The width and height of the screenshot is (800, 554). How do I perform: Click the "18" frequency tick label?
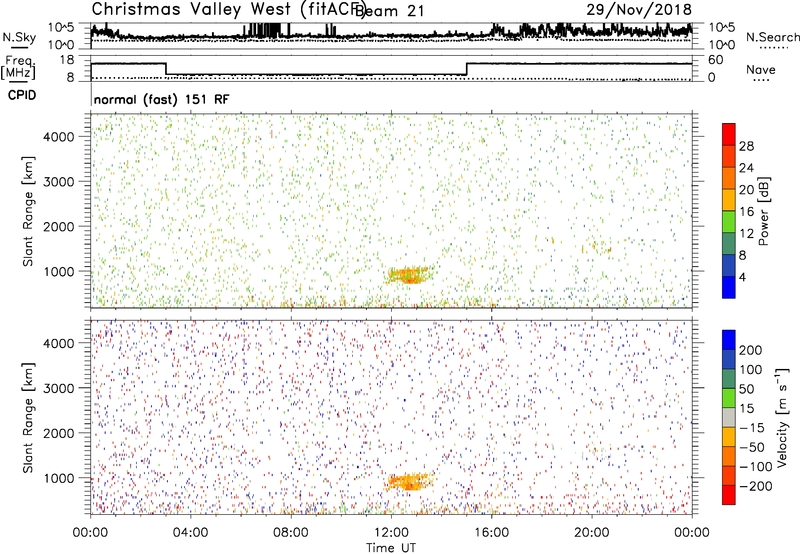click(67, 60)
